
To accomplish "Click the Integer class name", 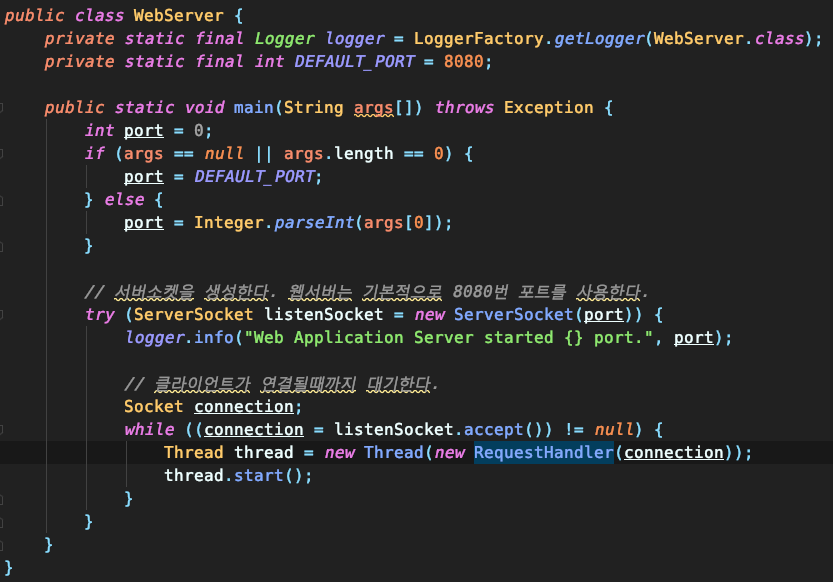I will (228, 222).
